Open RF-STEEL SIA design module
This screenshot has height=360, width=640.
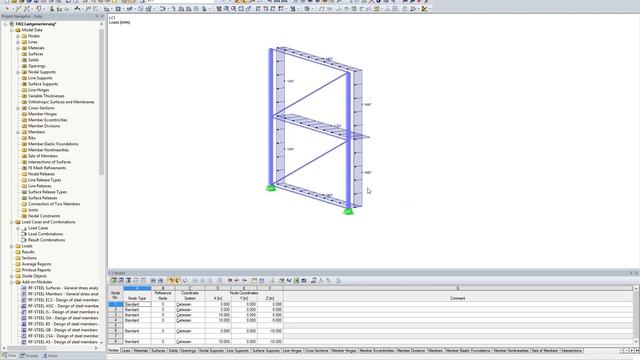click(63, 318)
